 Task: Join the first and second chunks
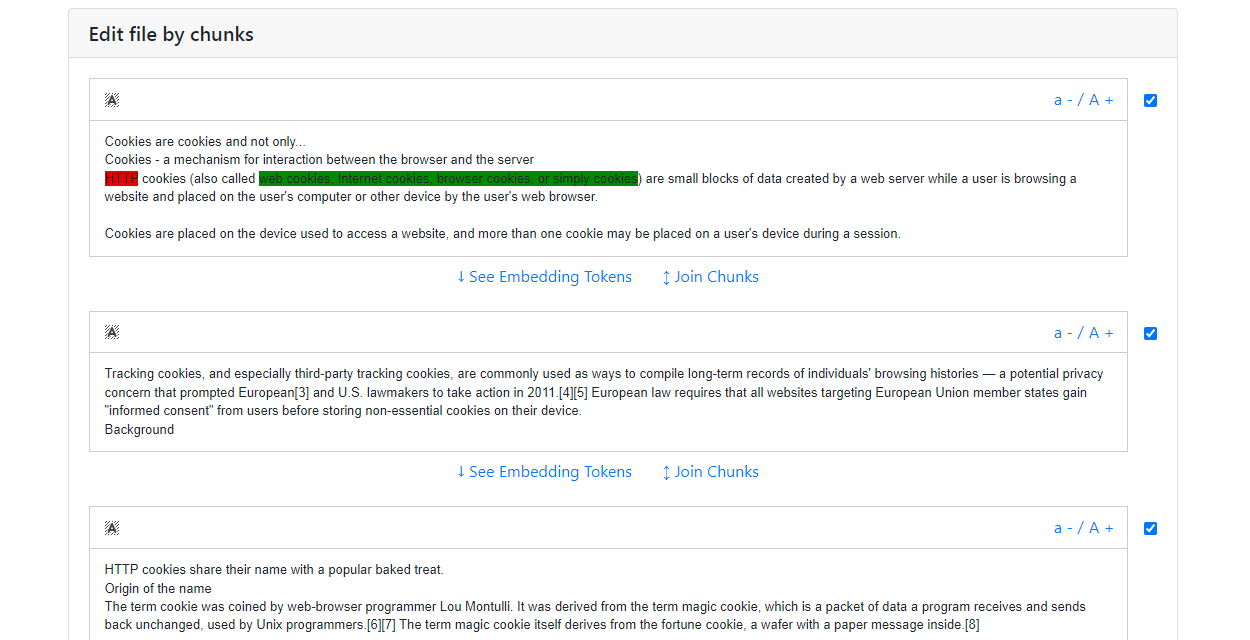710,277
